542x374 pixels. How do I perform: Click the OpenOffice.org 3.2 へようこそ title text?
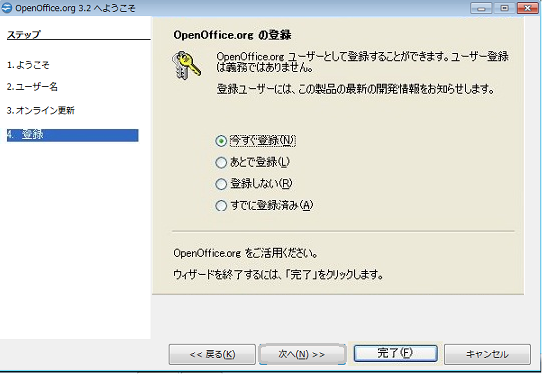(x=75, y=8)
